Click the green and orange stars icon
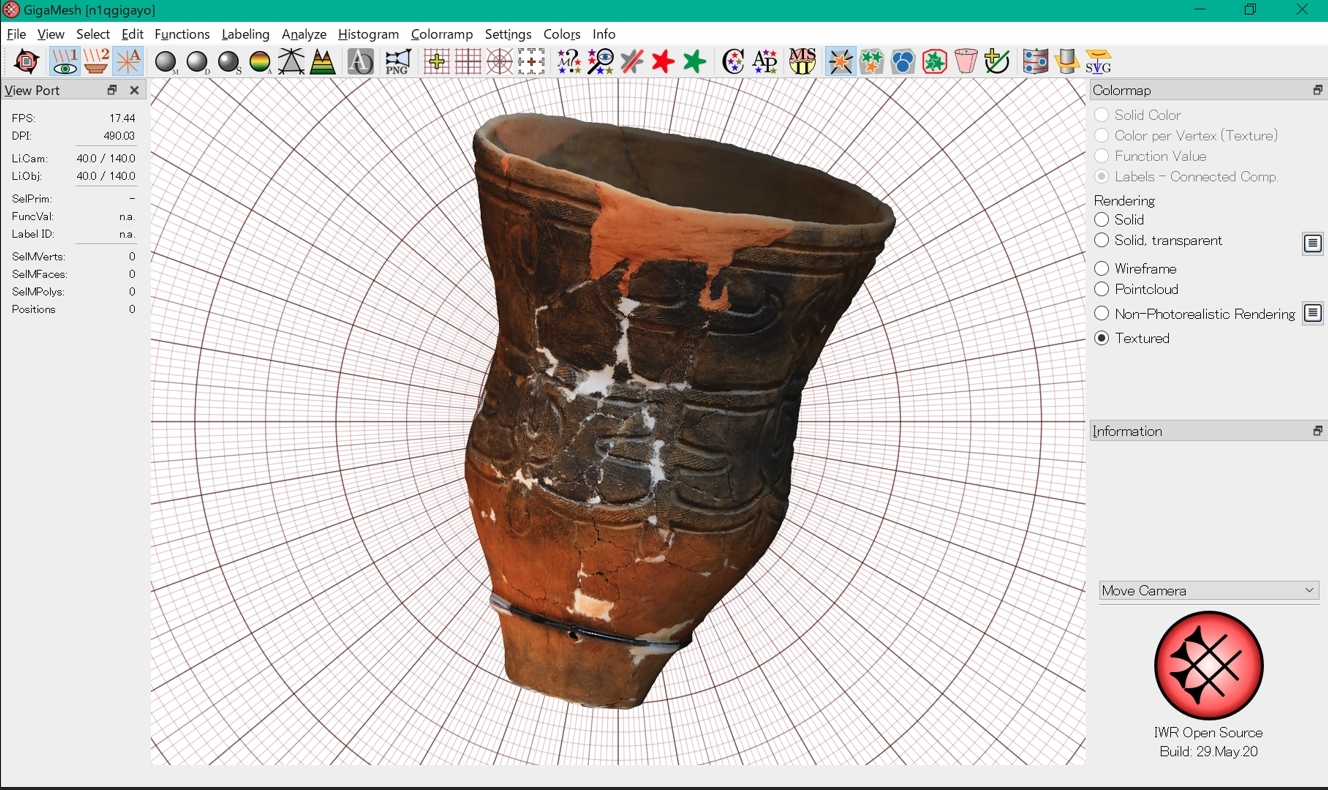Image resolution: width=1328 pixels, height=790 pixels. pos(872,62)
